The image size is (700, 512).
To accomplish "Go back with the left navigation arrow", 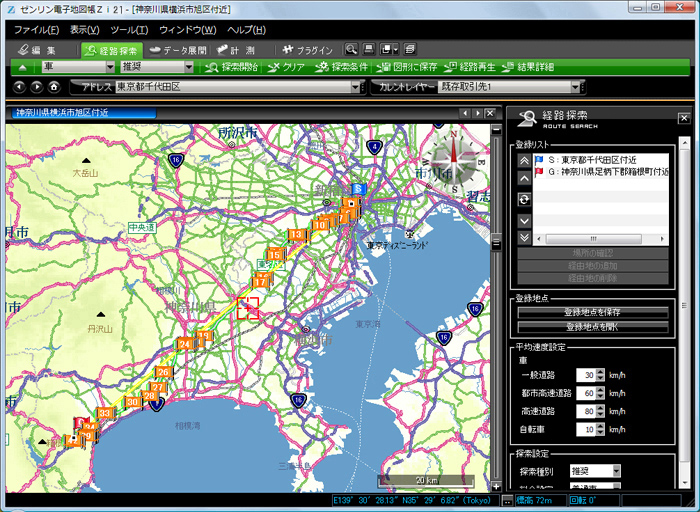I will click(19, 87).
